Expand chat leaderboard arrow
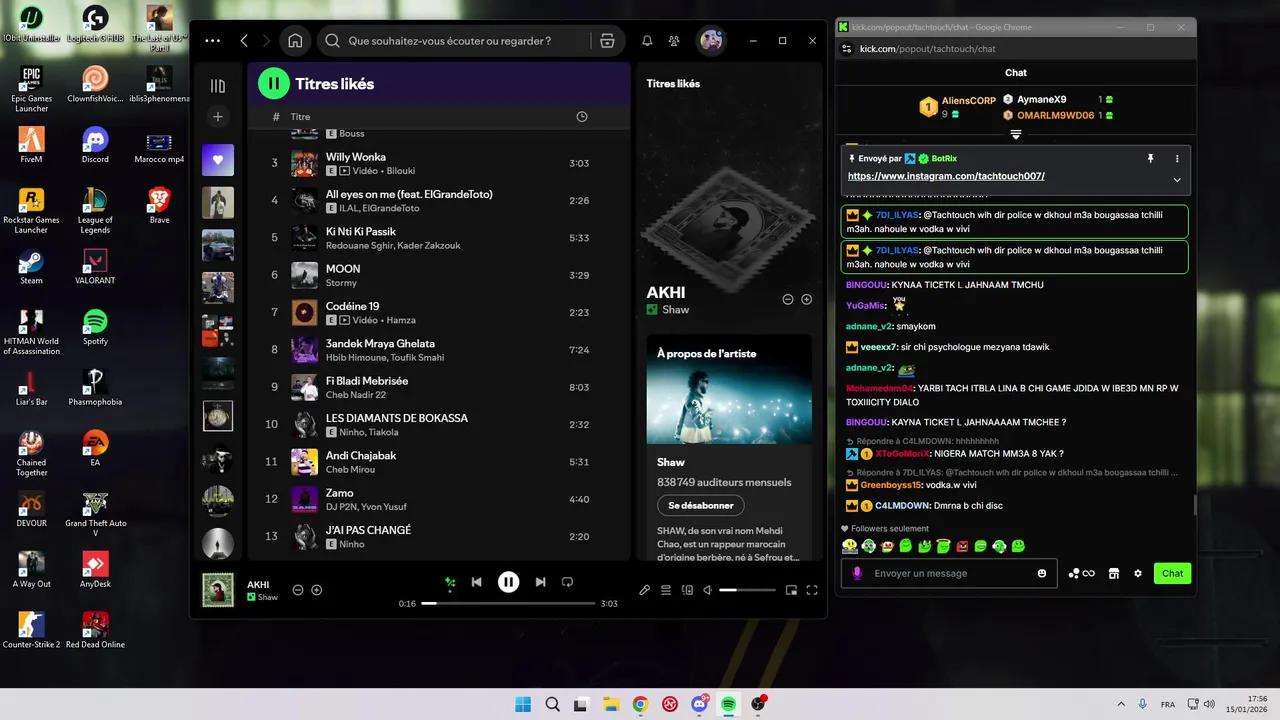Screen dimensions: 1280x720 click(x=1016, y=134)
